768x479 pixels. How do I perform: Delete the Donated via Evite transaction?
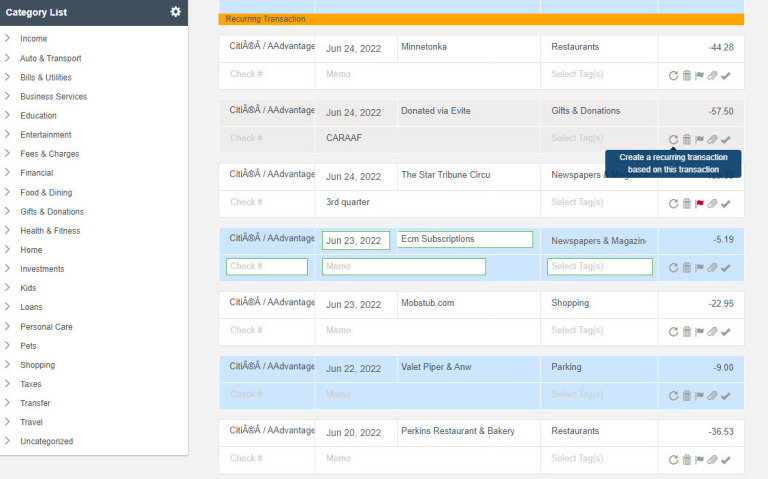pyautogui.click(x=687, y=140)
